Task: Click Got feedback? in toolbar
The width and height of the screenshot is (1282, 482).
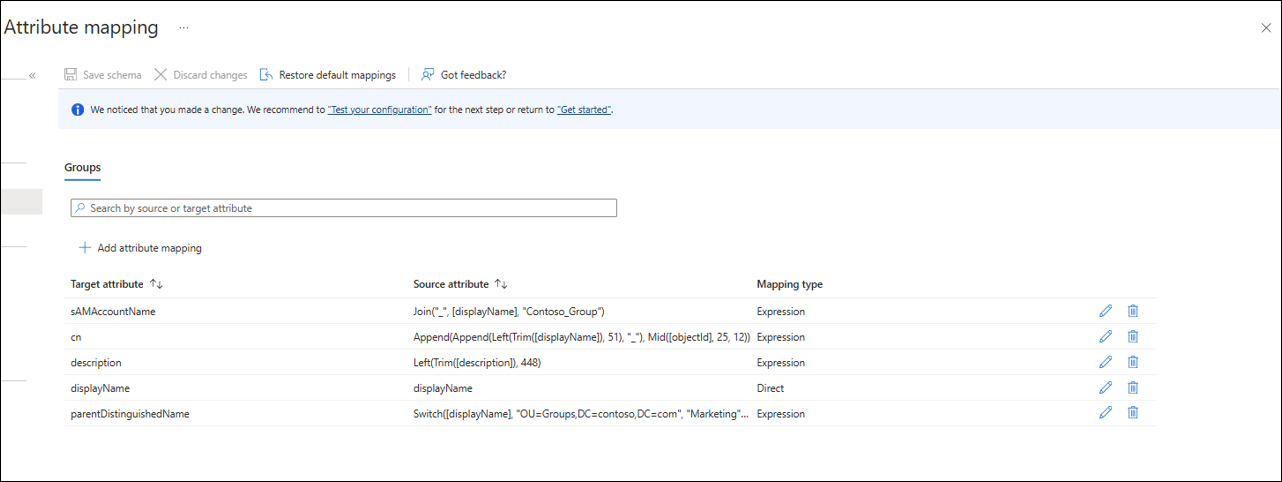Action: [x=464, y=75]
